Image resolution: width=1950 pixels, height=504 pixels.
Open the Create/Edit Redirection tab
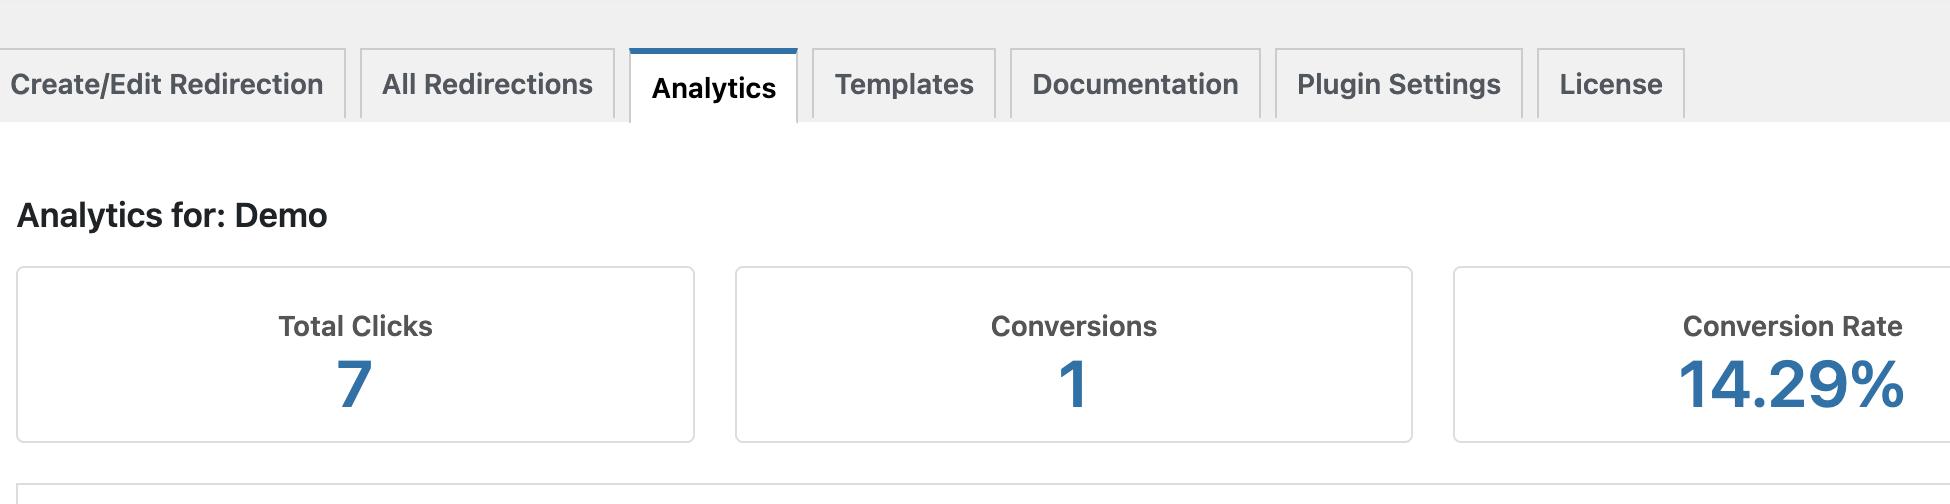[167, 85]
